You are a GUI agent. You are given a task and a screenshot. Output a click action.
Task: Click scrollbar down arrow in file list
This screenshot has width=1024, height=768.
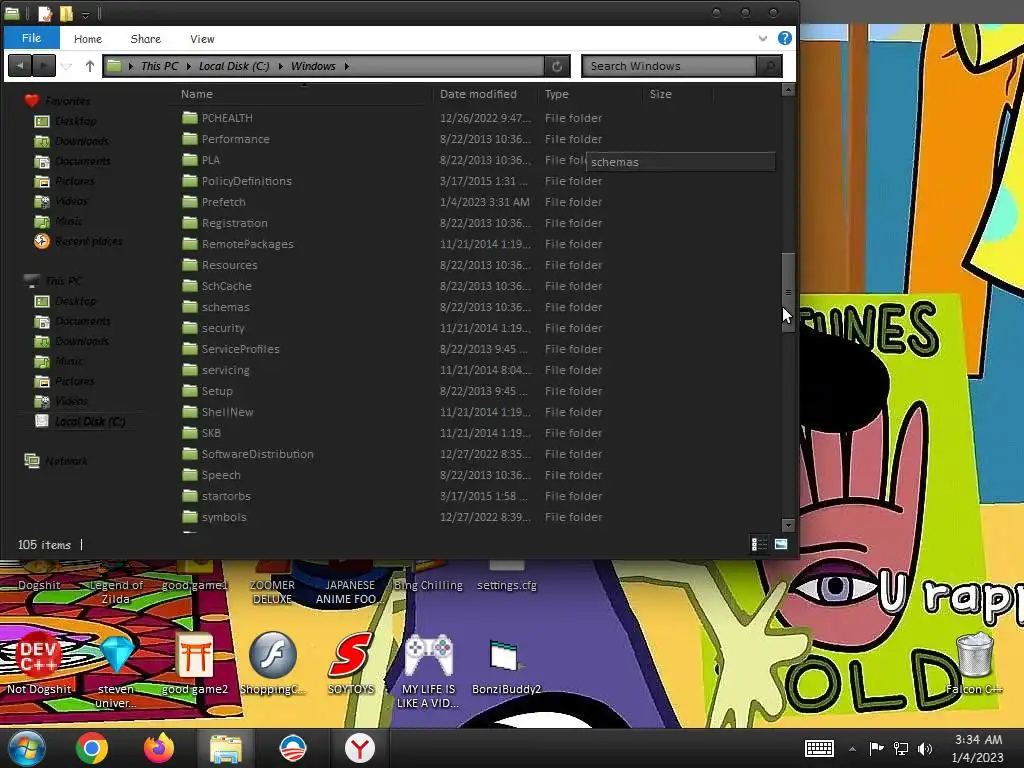tap(788, 525)
